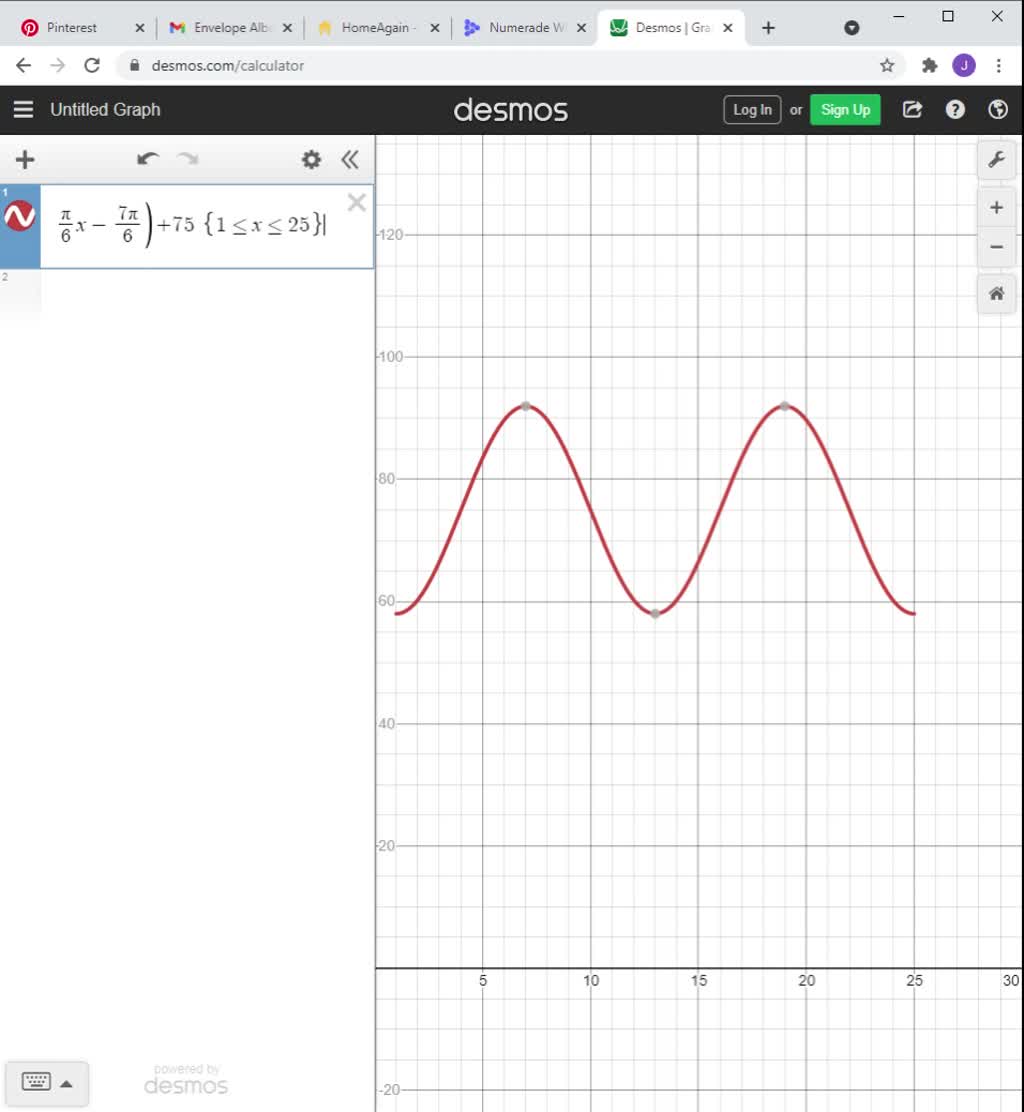This screenshot has height=1112, width=1024.
Task: Click the Log In button
Action: [752, 110]
